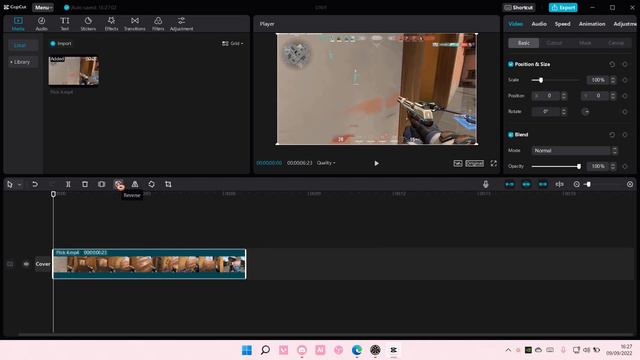The height and width of the screenshot is (360, 640).
Task: Click the Freeze frame icon in timeline toolbar
Action: (102, 184)
